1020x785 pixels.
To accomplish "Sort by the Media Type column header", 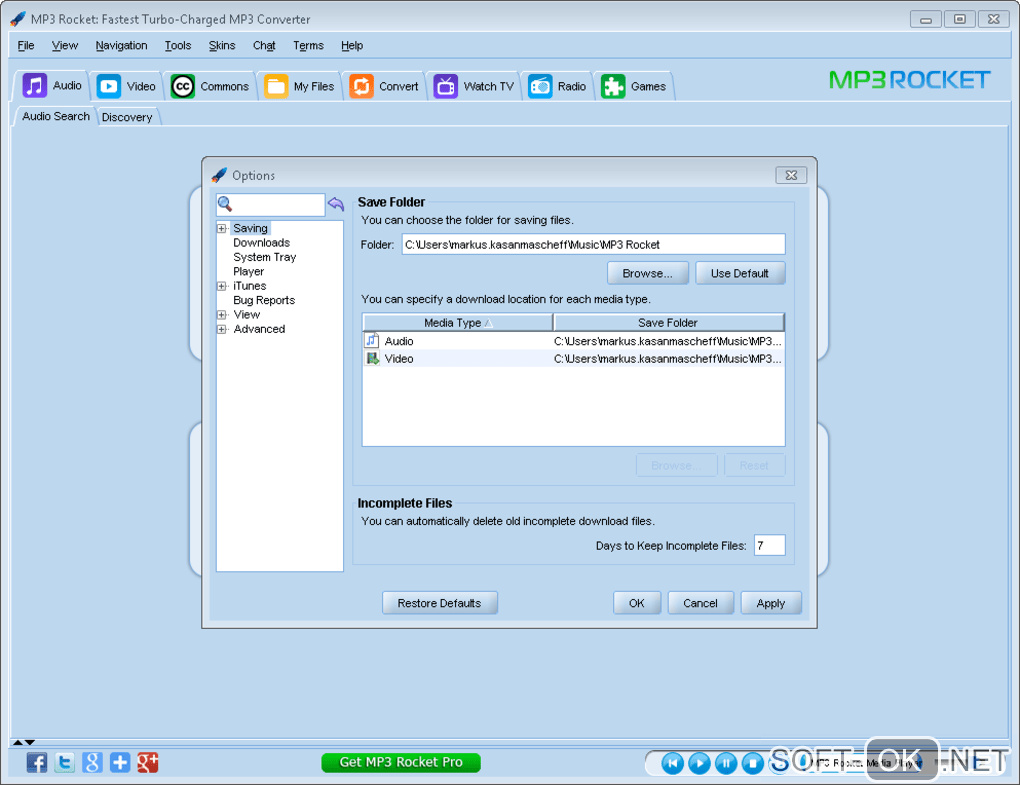I will (457, 323).
